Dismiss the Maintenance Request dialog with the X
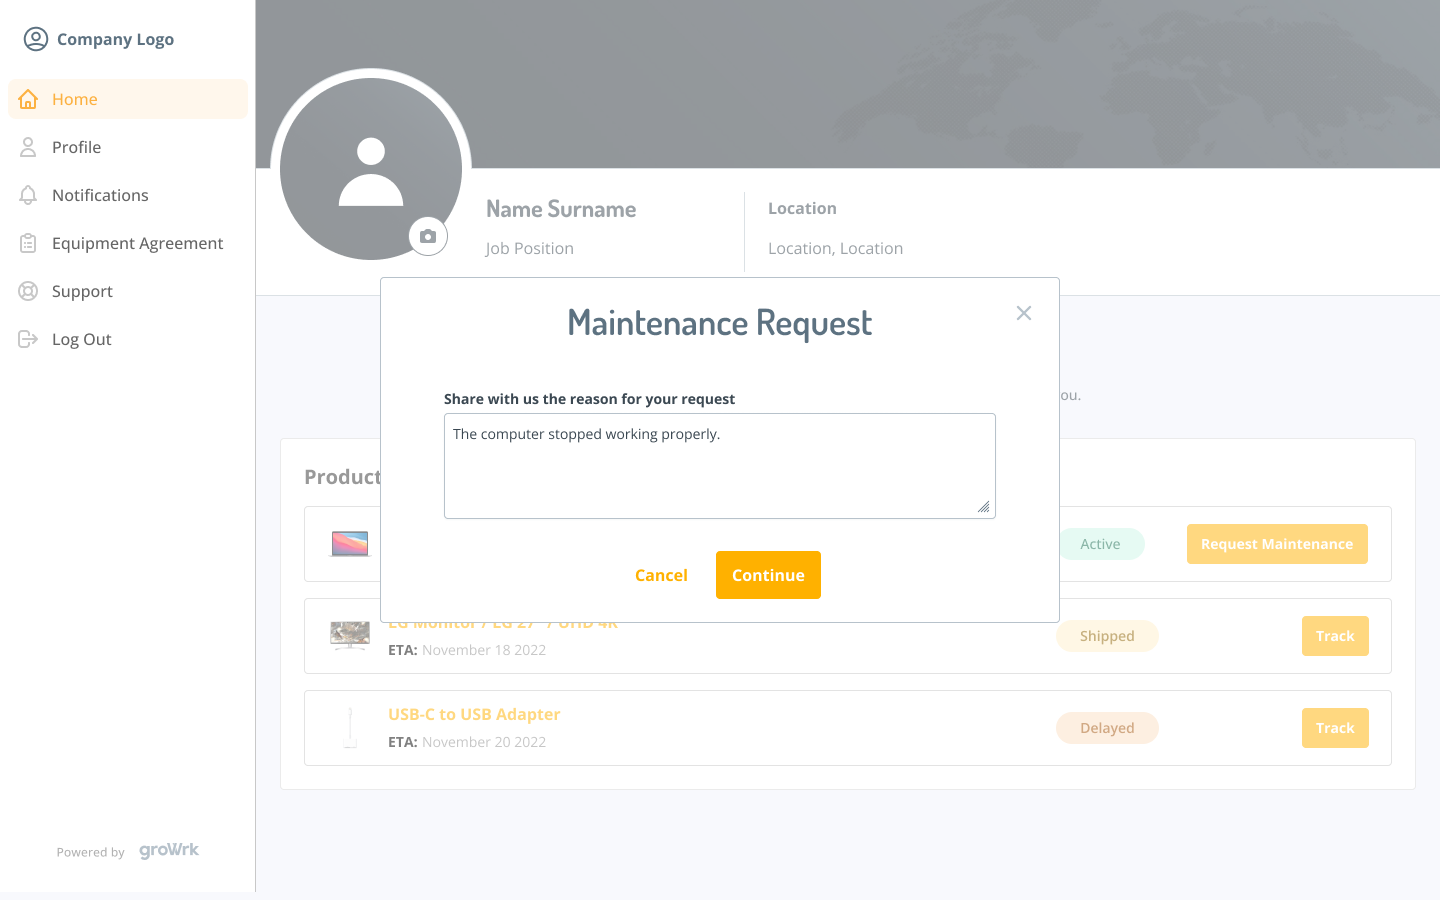 (1023, 313)
